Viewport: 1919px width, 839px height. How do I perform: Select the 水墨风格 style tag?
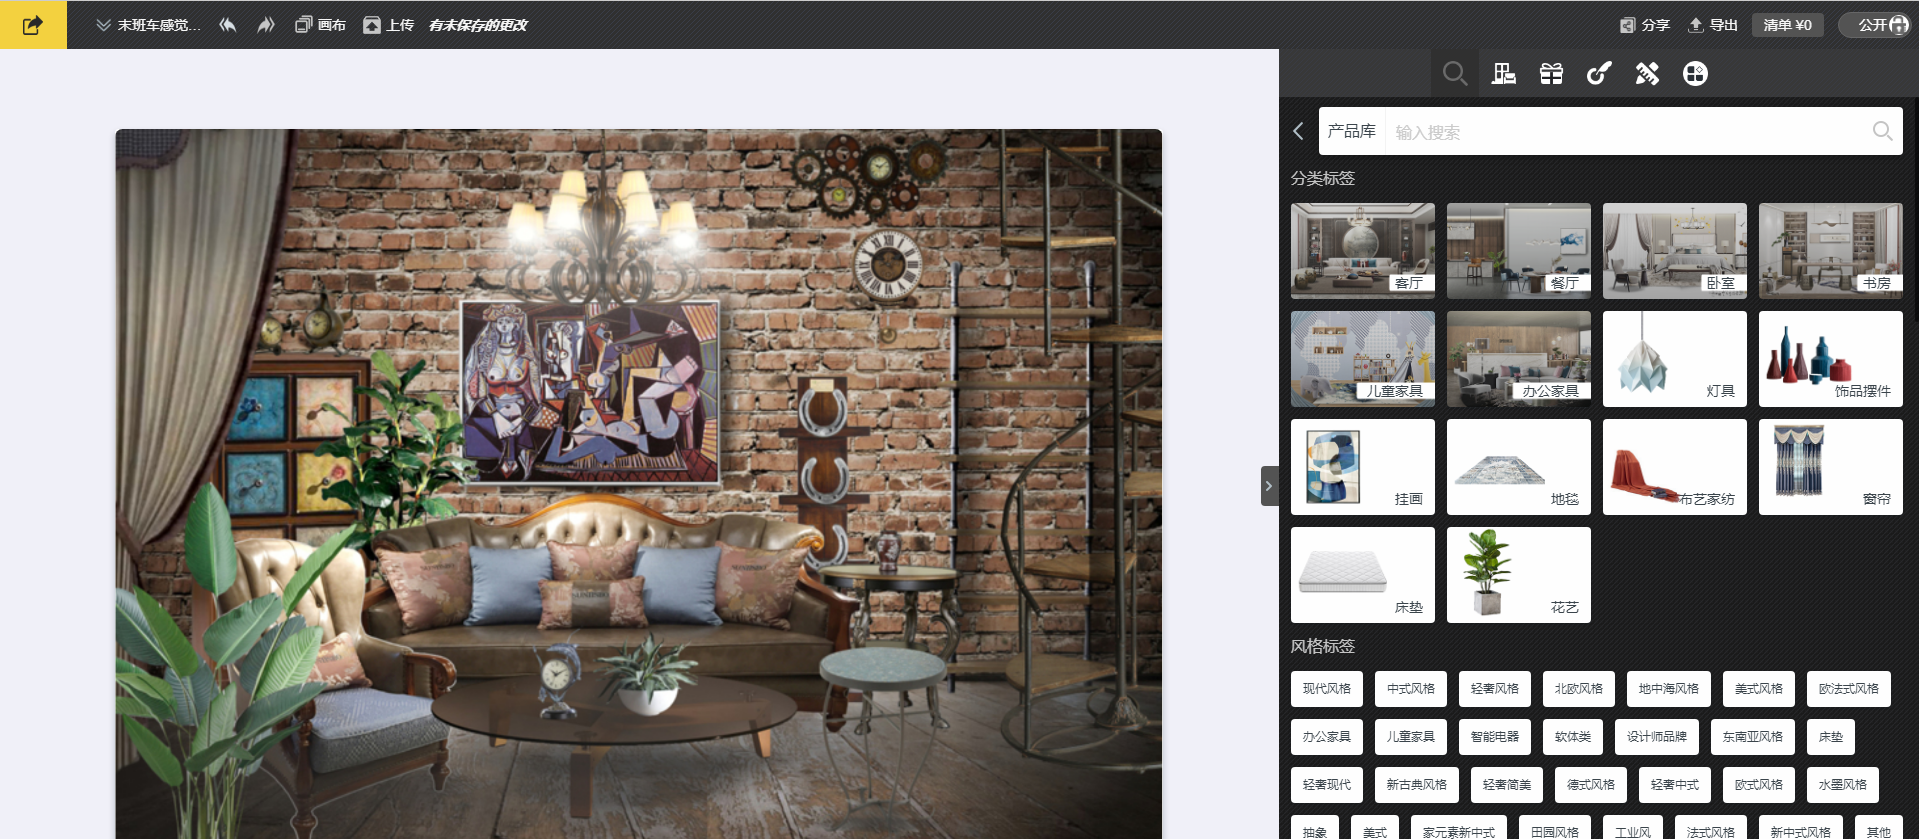[1843, 785]
